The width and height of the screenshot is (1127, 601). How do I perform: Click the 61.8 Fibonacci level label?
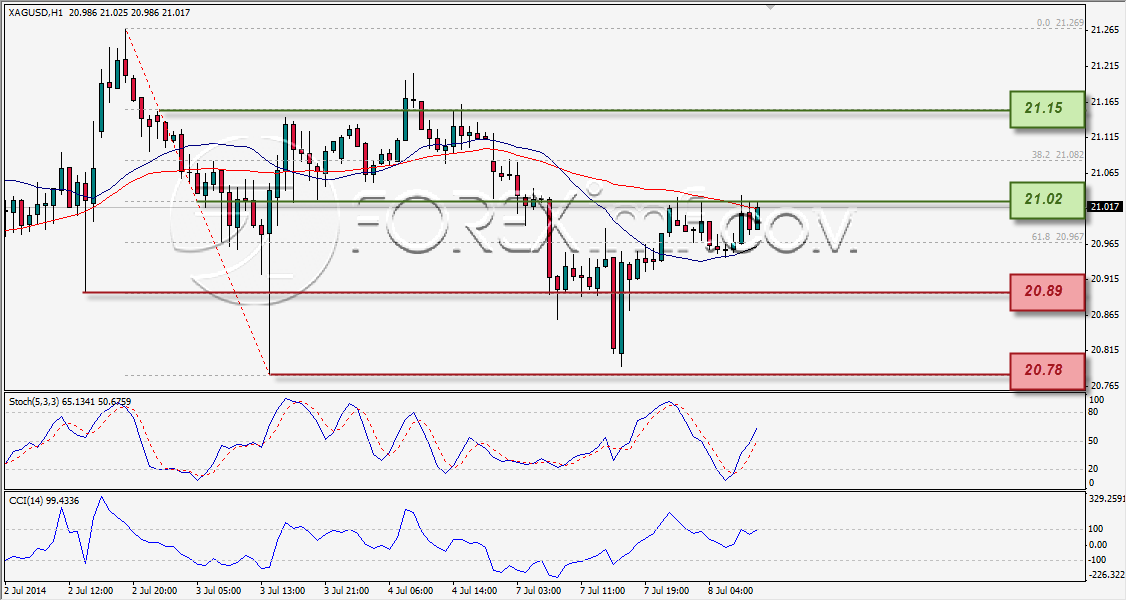click(1057, 236)
